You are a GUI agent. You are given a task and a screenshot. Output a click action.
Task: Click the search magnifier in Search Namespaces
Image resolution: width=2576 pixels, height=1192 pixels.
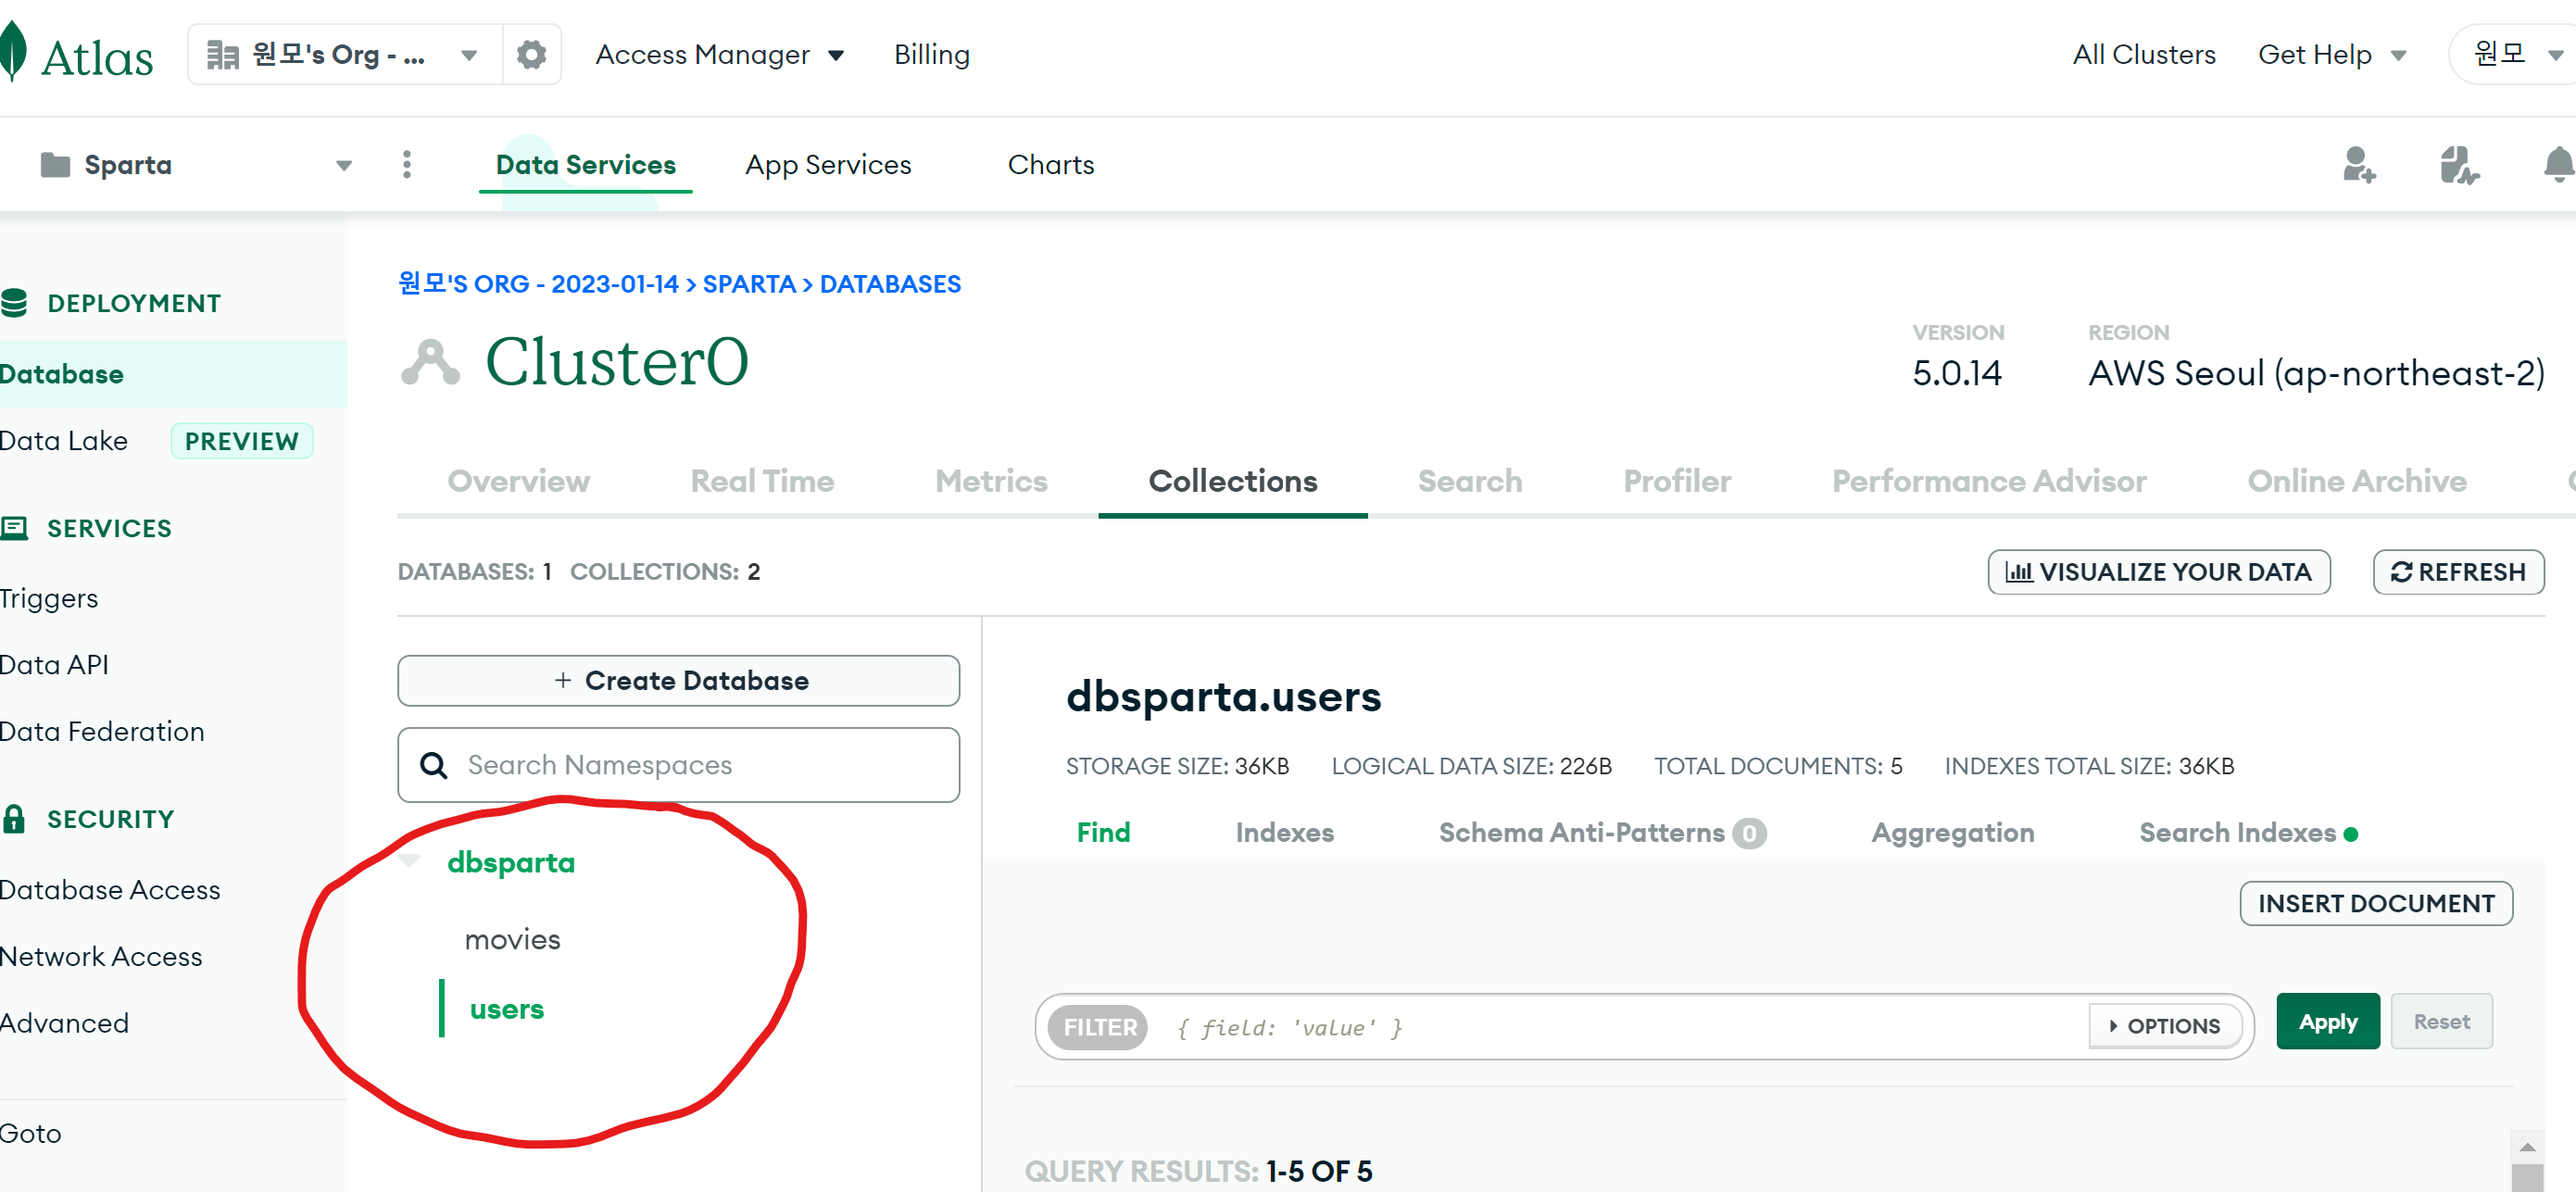click(434, 765)
